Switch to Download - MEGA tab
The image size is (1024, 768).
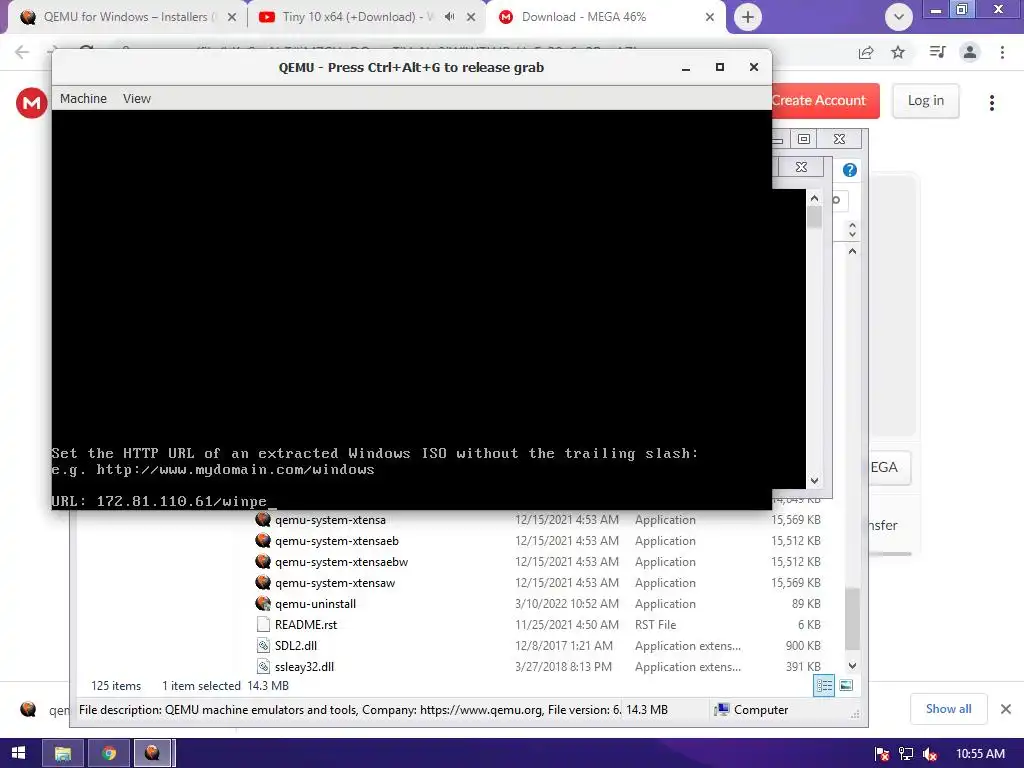(x=605, y=17)
